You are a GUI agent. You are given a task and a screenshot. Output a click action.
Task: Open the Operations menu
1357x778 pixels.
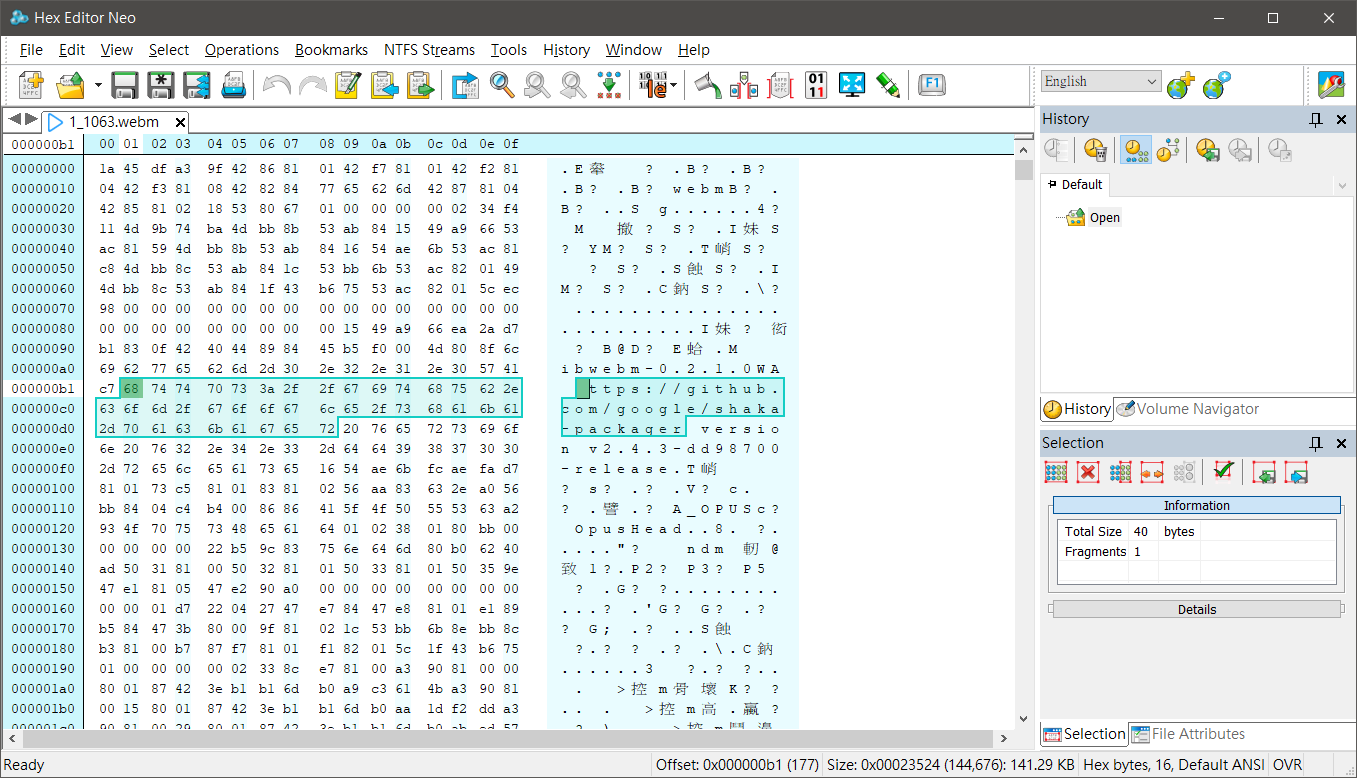[241, 50]
